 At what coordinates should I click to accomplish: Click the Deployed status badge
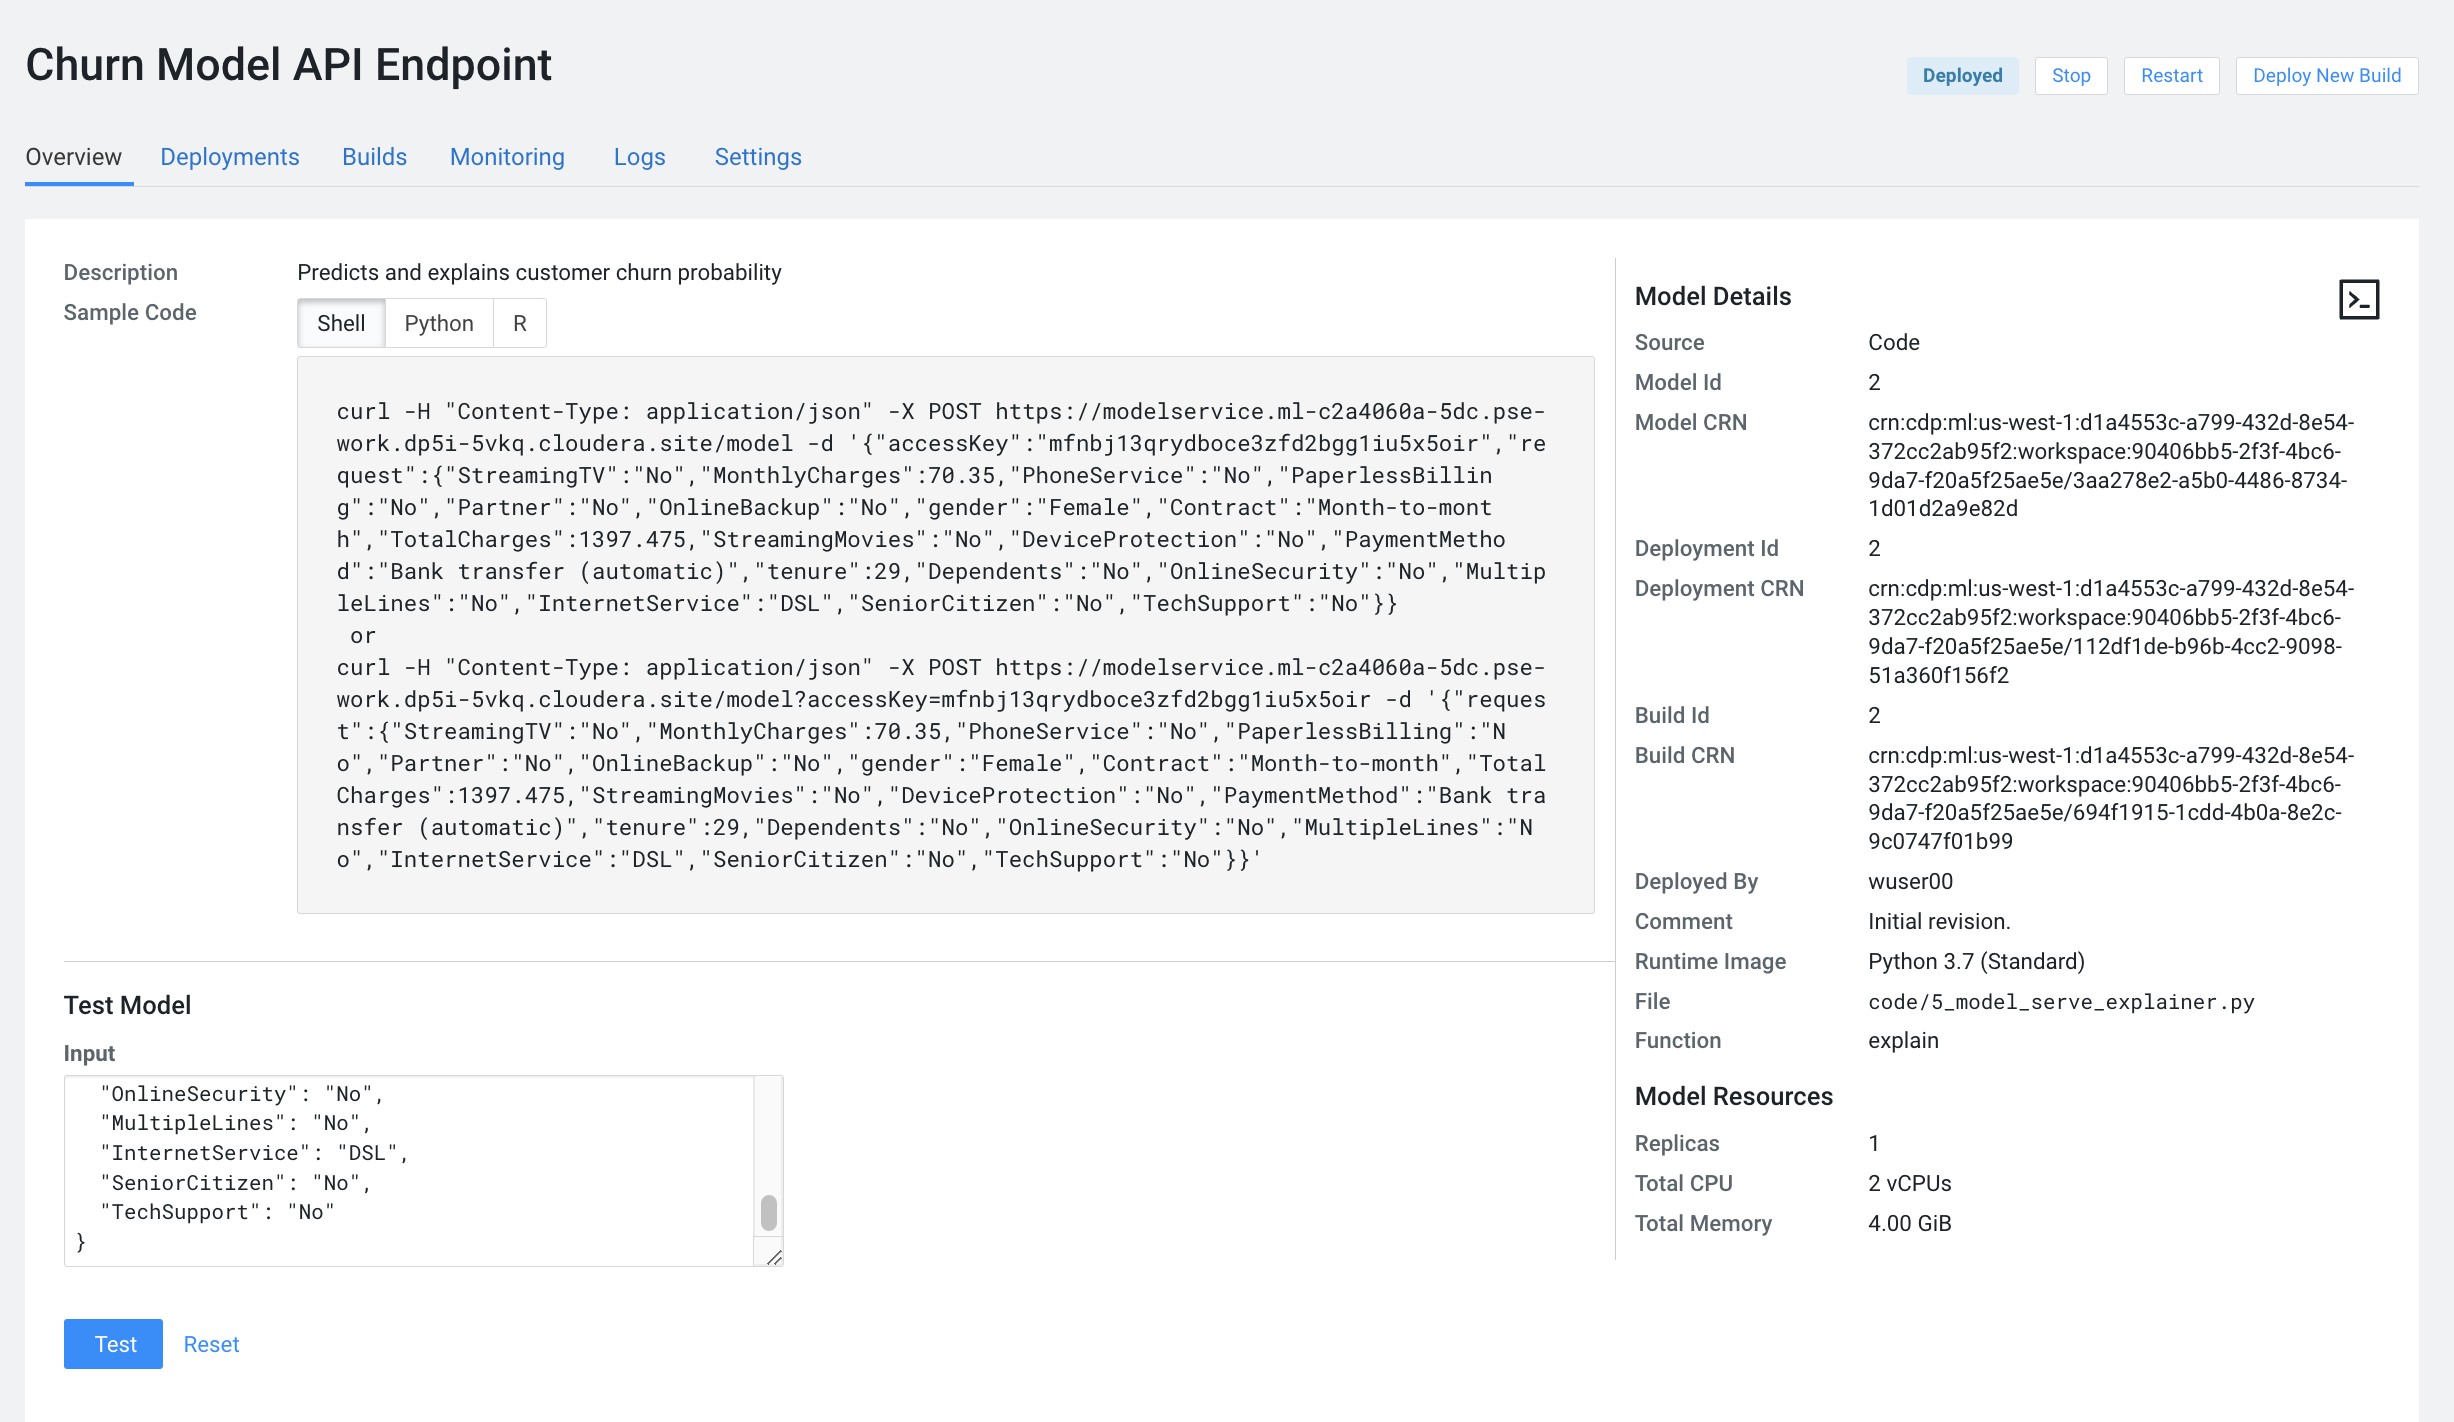pyautogui.click(x=1961, y=76)
